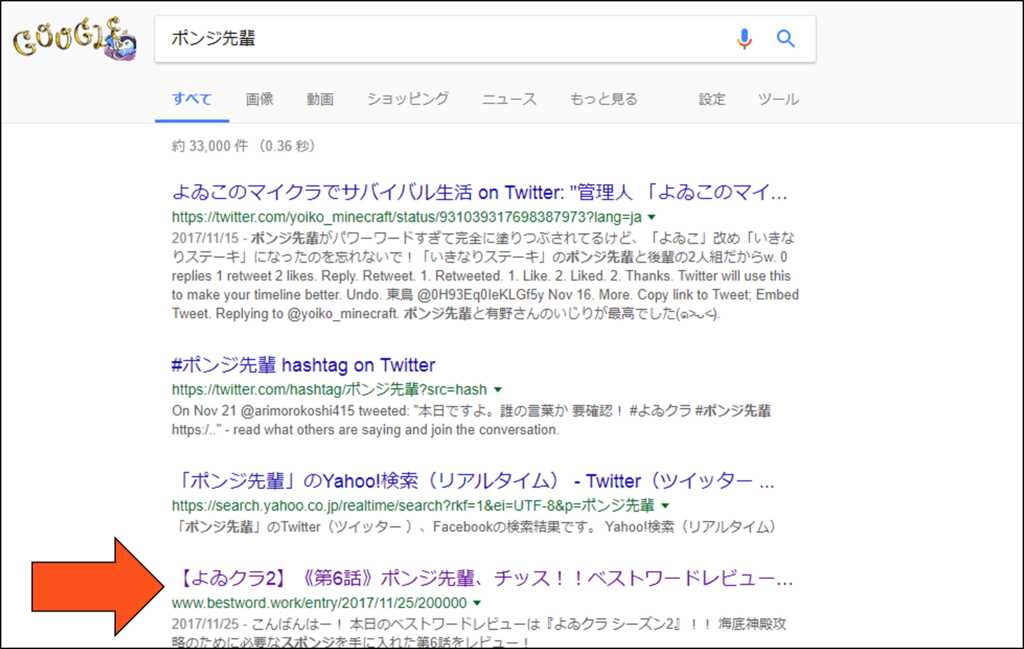Click snippet text starting 2017/11/15
The height and width of the screenshot is (649, 1024).
[x=485, y=276]
